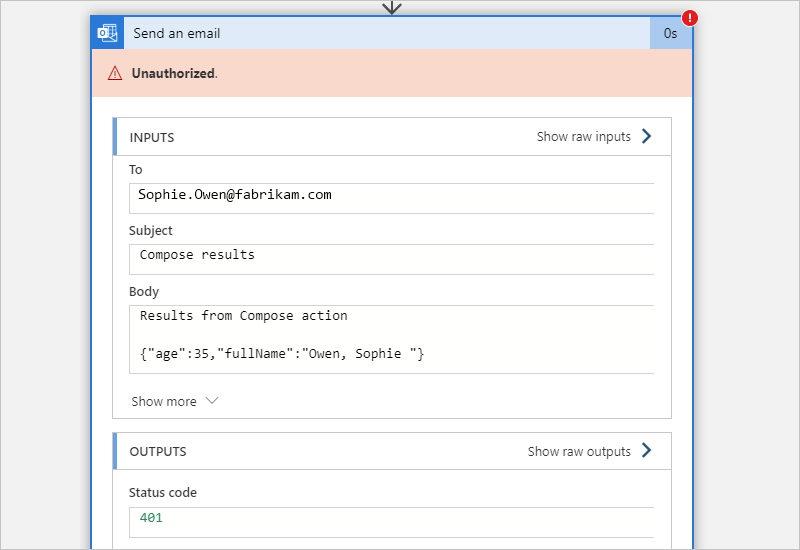Click the Unauthorized error message text
This screenshot has width=800, height=550.
point(174,73)
